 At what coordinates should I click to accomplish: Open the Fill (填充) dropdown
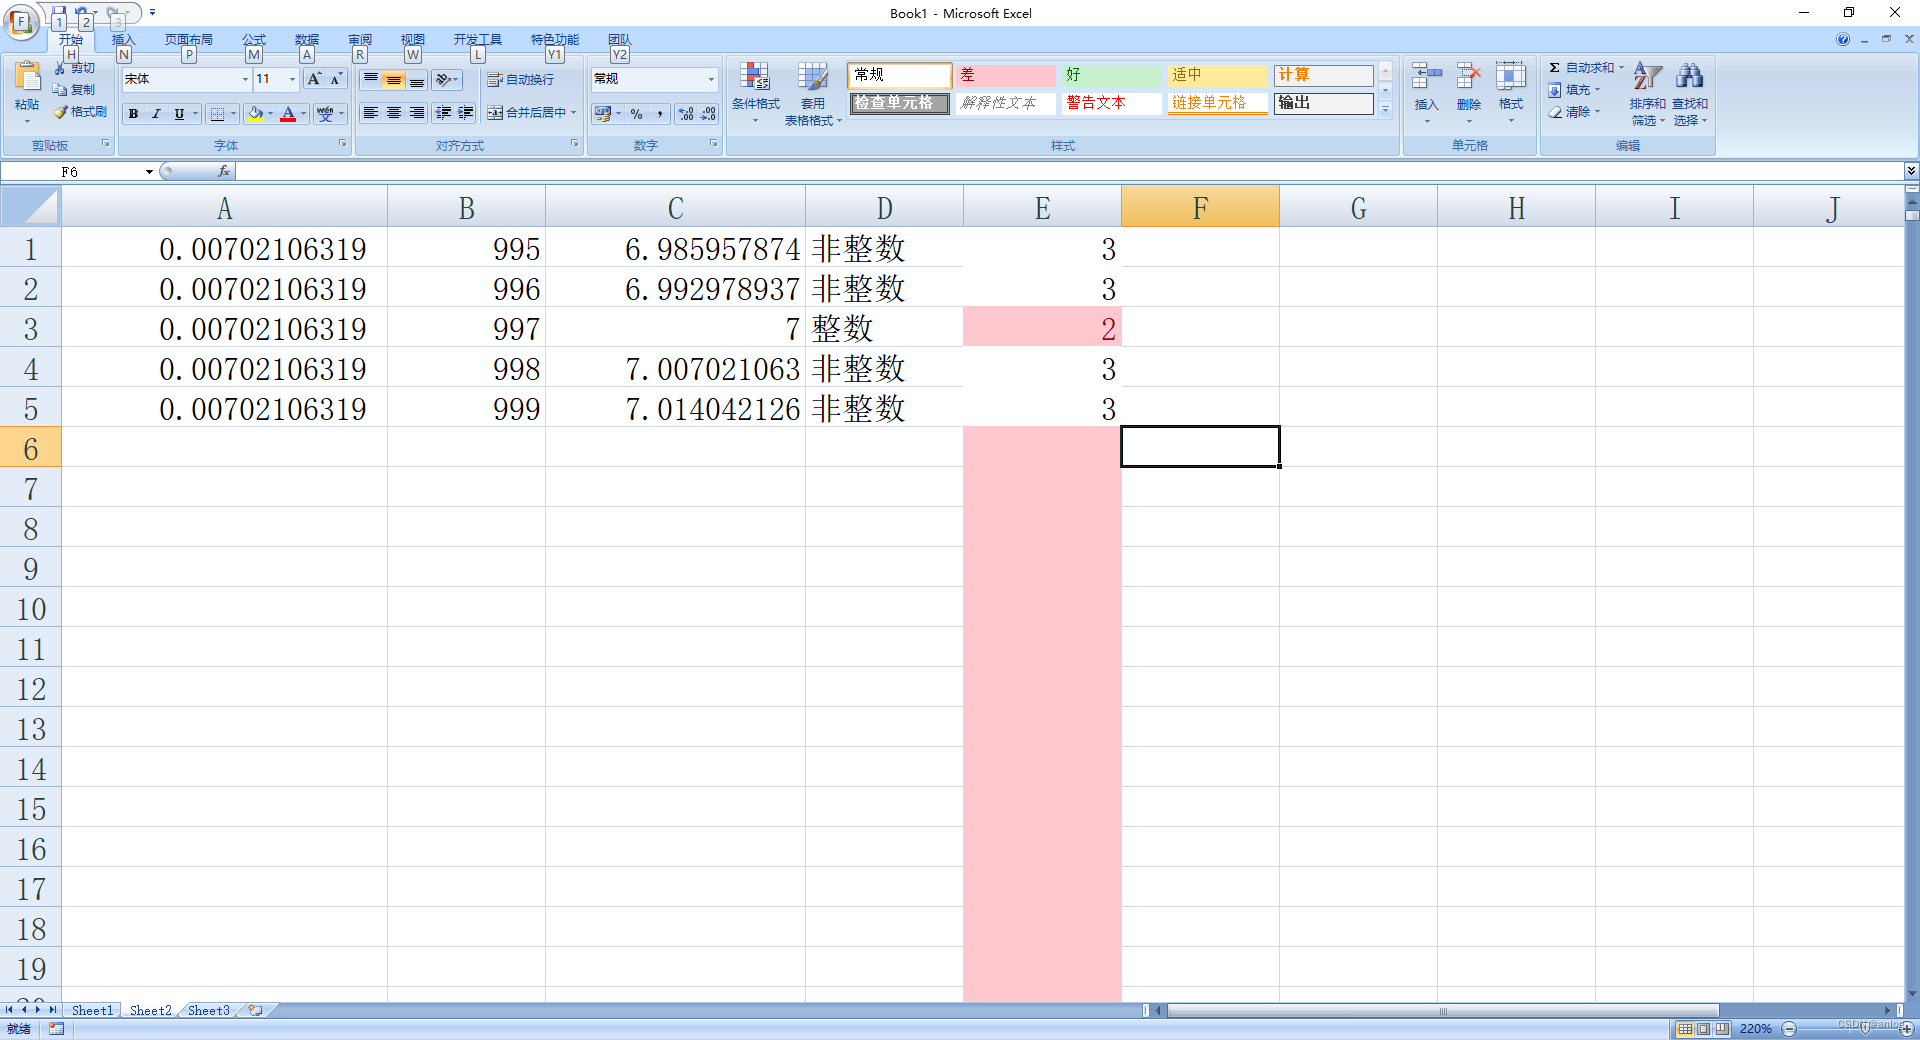(x=1574, y=90)
